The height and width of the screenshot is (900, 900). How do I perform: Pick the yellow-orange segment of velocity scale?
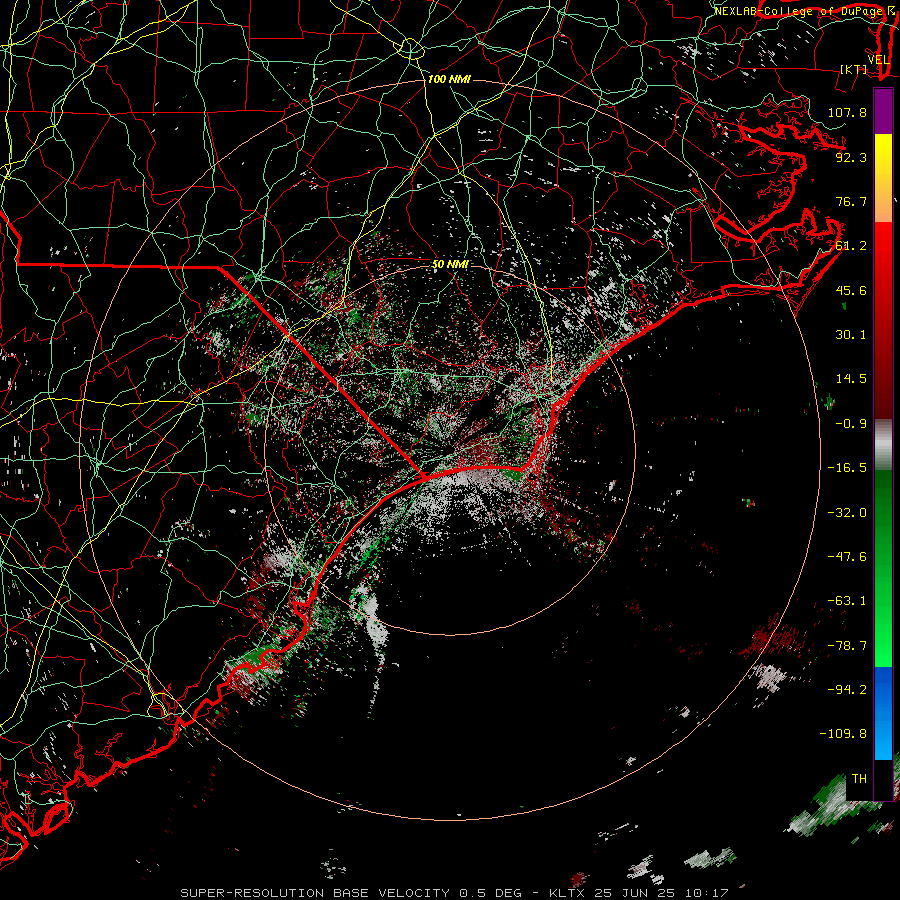(883, 178)
